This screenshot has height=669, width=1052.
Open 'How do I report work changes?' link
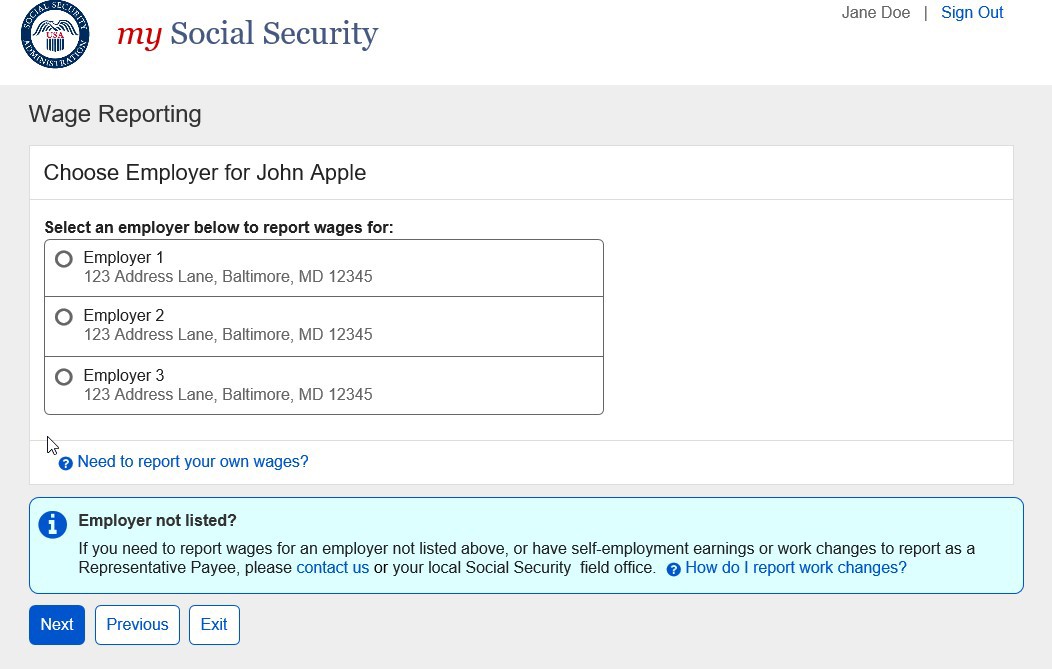(796, 568)
